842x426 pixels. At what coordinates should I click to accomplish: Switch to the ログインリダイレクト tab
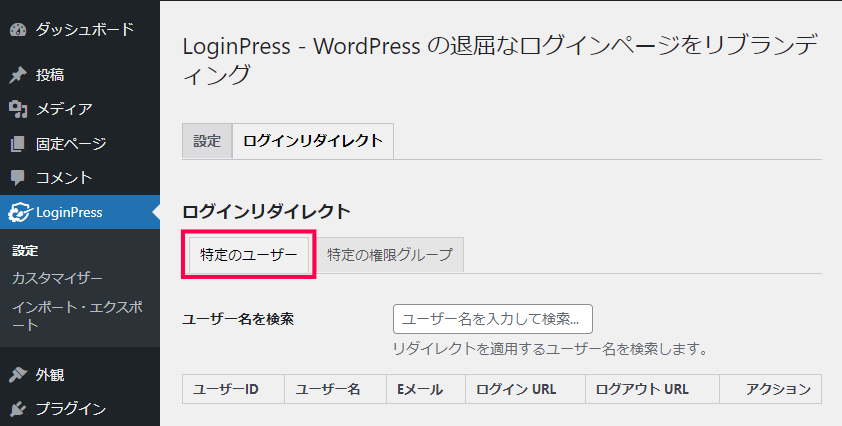tap(313, 141)
